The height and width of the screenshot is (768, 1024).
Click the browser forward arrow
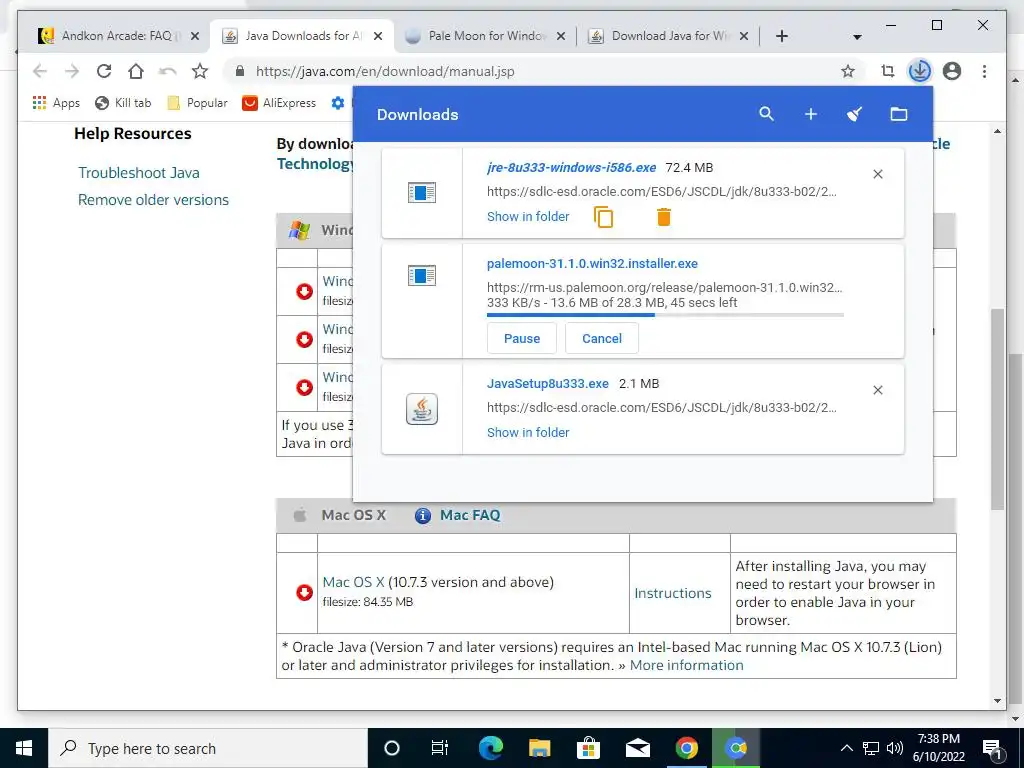coord(72,71)
